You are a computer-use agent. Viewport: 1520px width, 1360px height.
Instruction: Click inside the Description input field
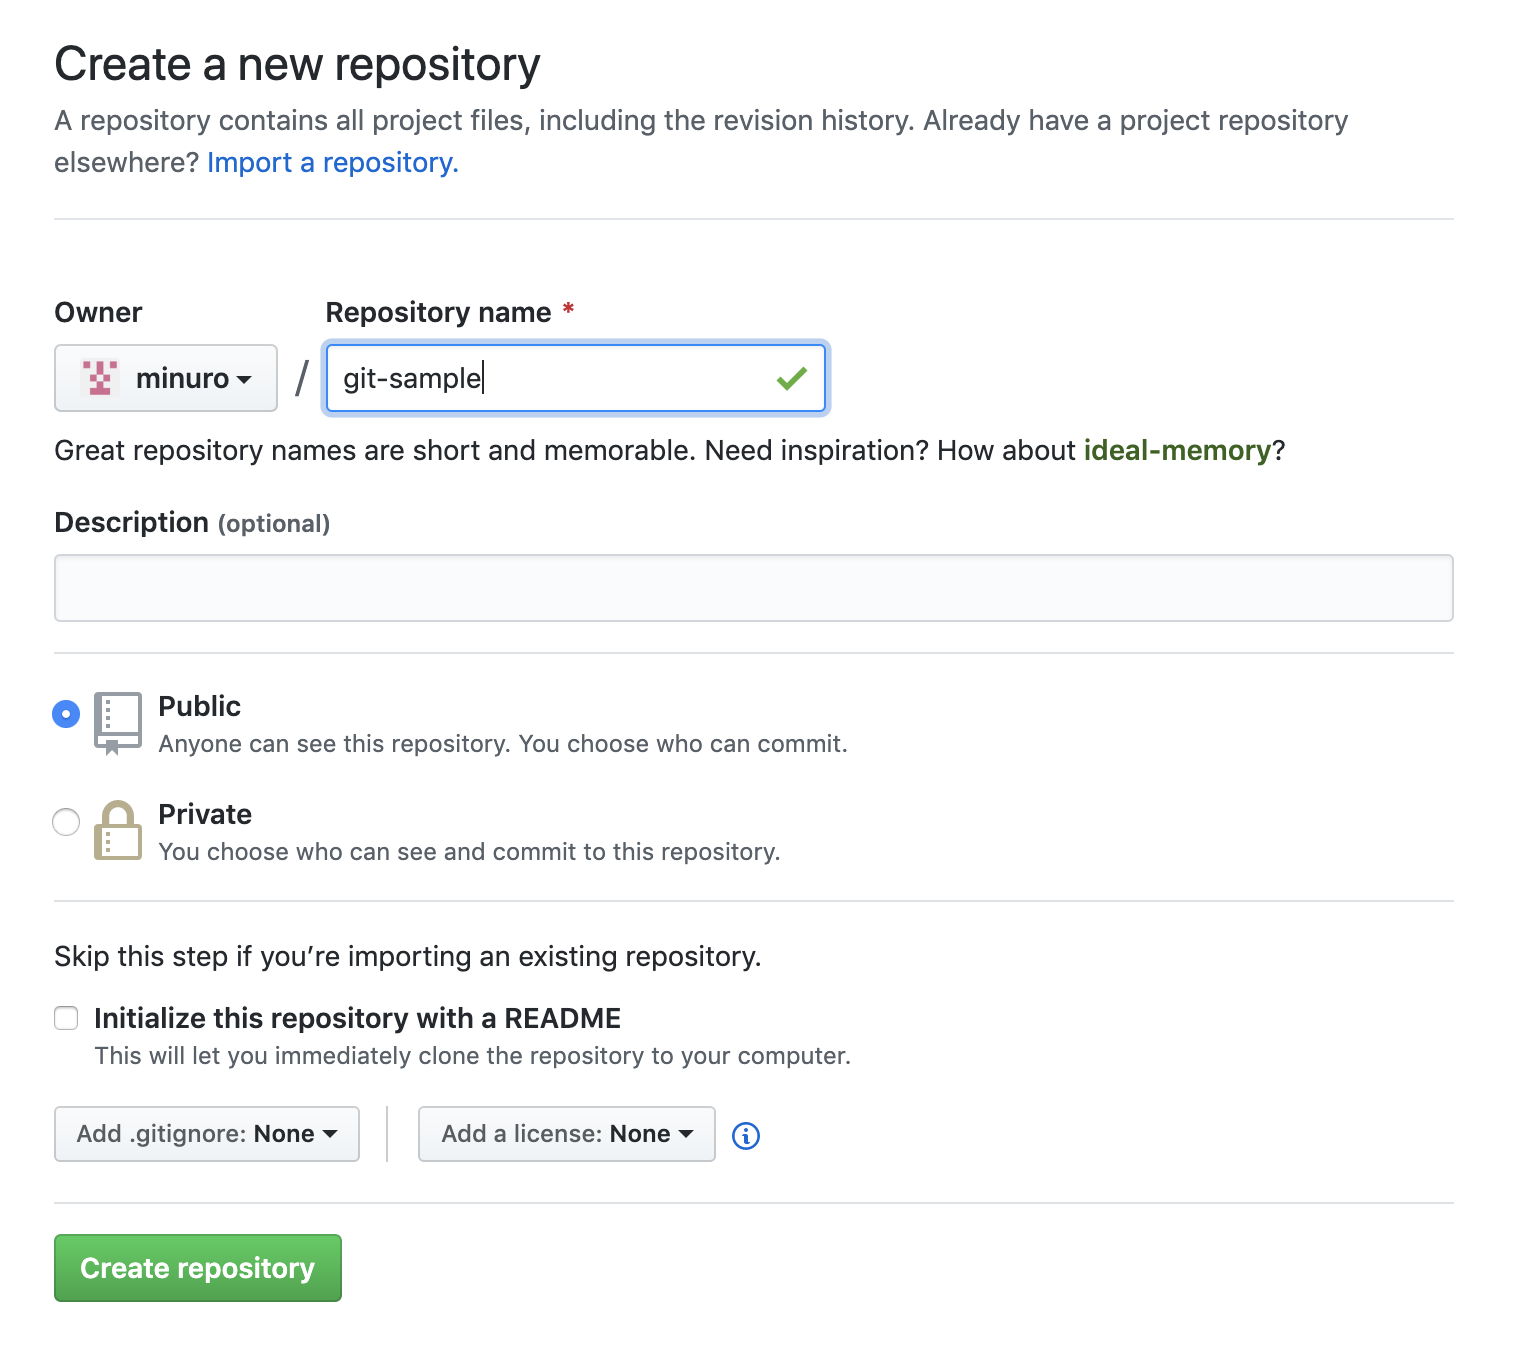click(754, 588)
